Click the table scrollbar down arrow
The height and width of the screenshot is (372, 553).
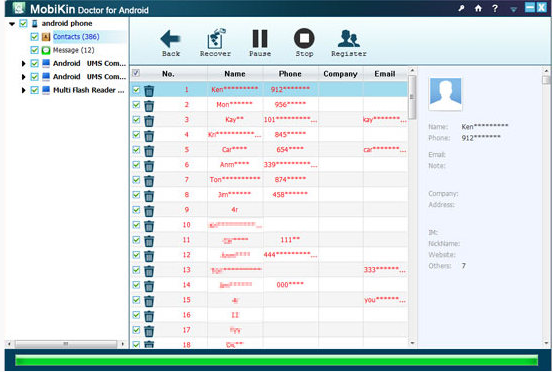tap(412, 343)
